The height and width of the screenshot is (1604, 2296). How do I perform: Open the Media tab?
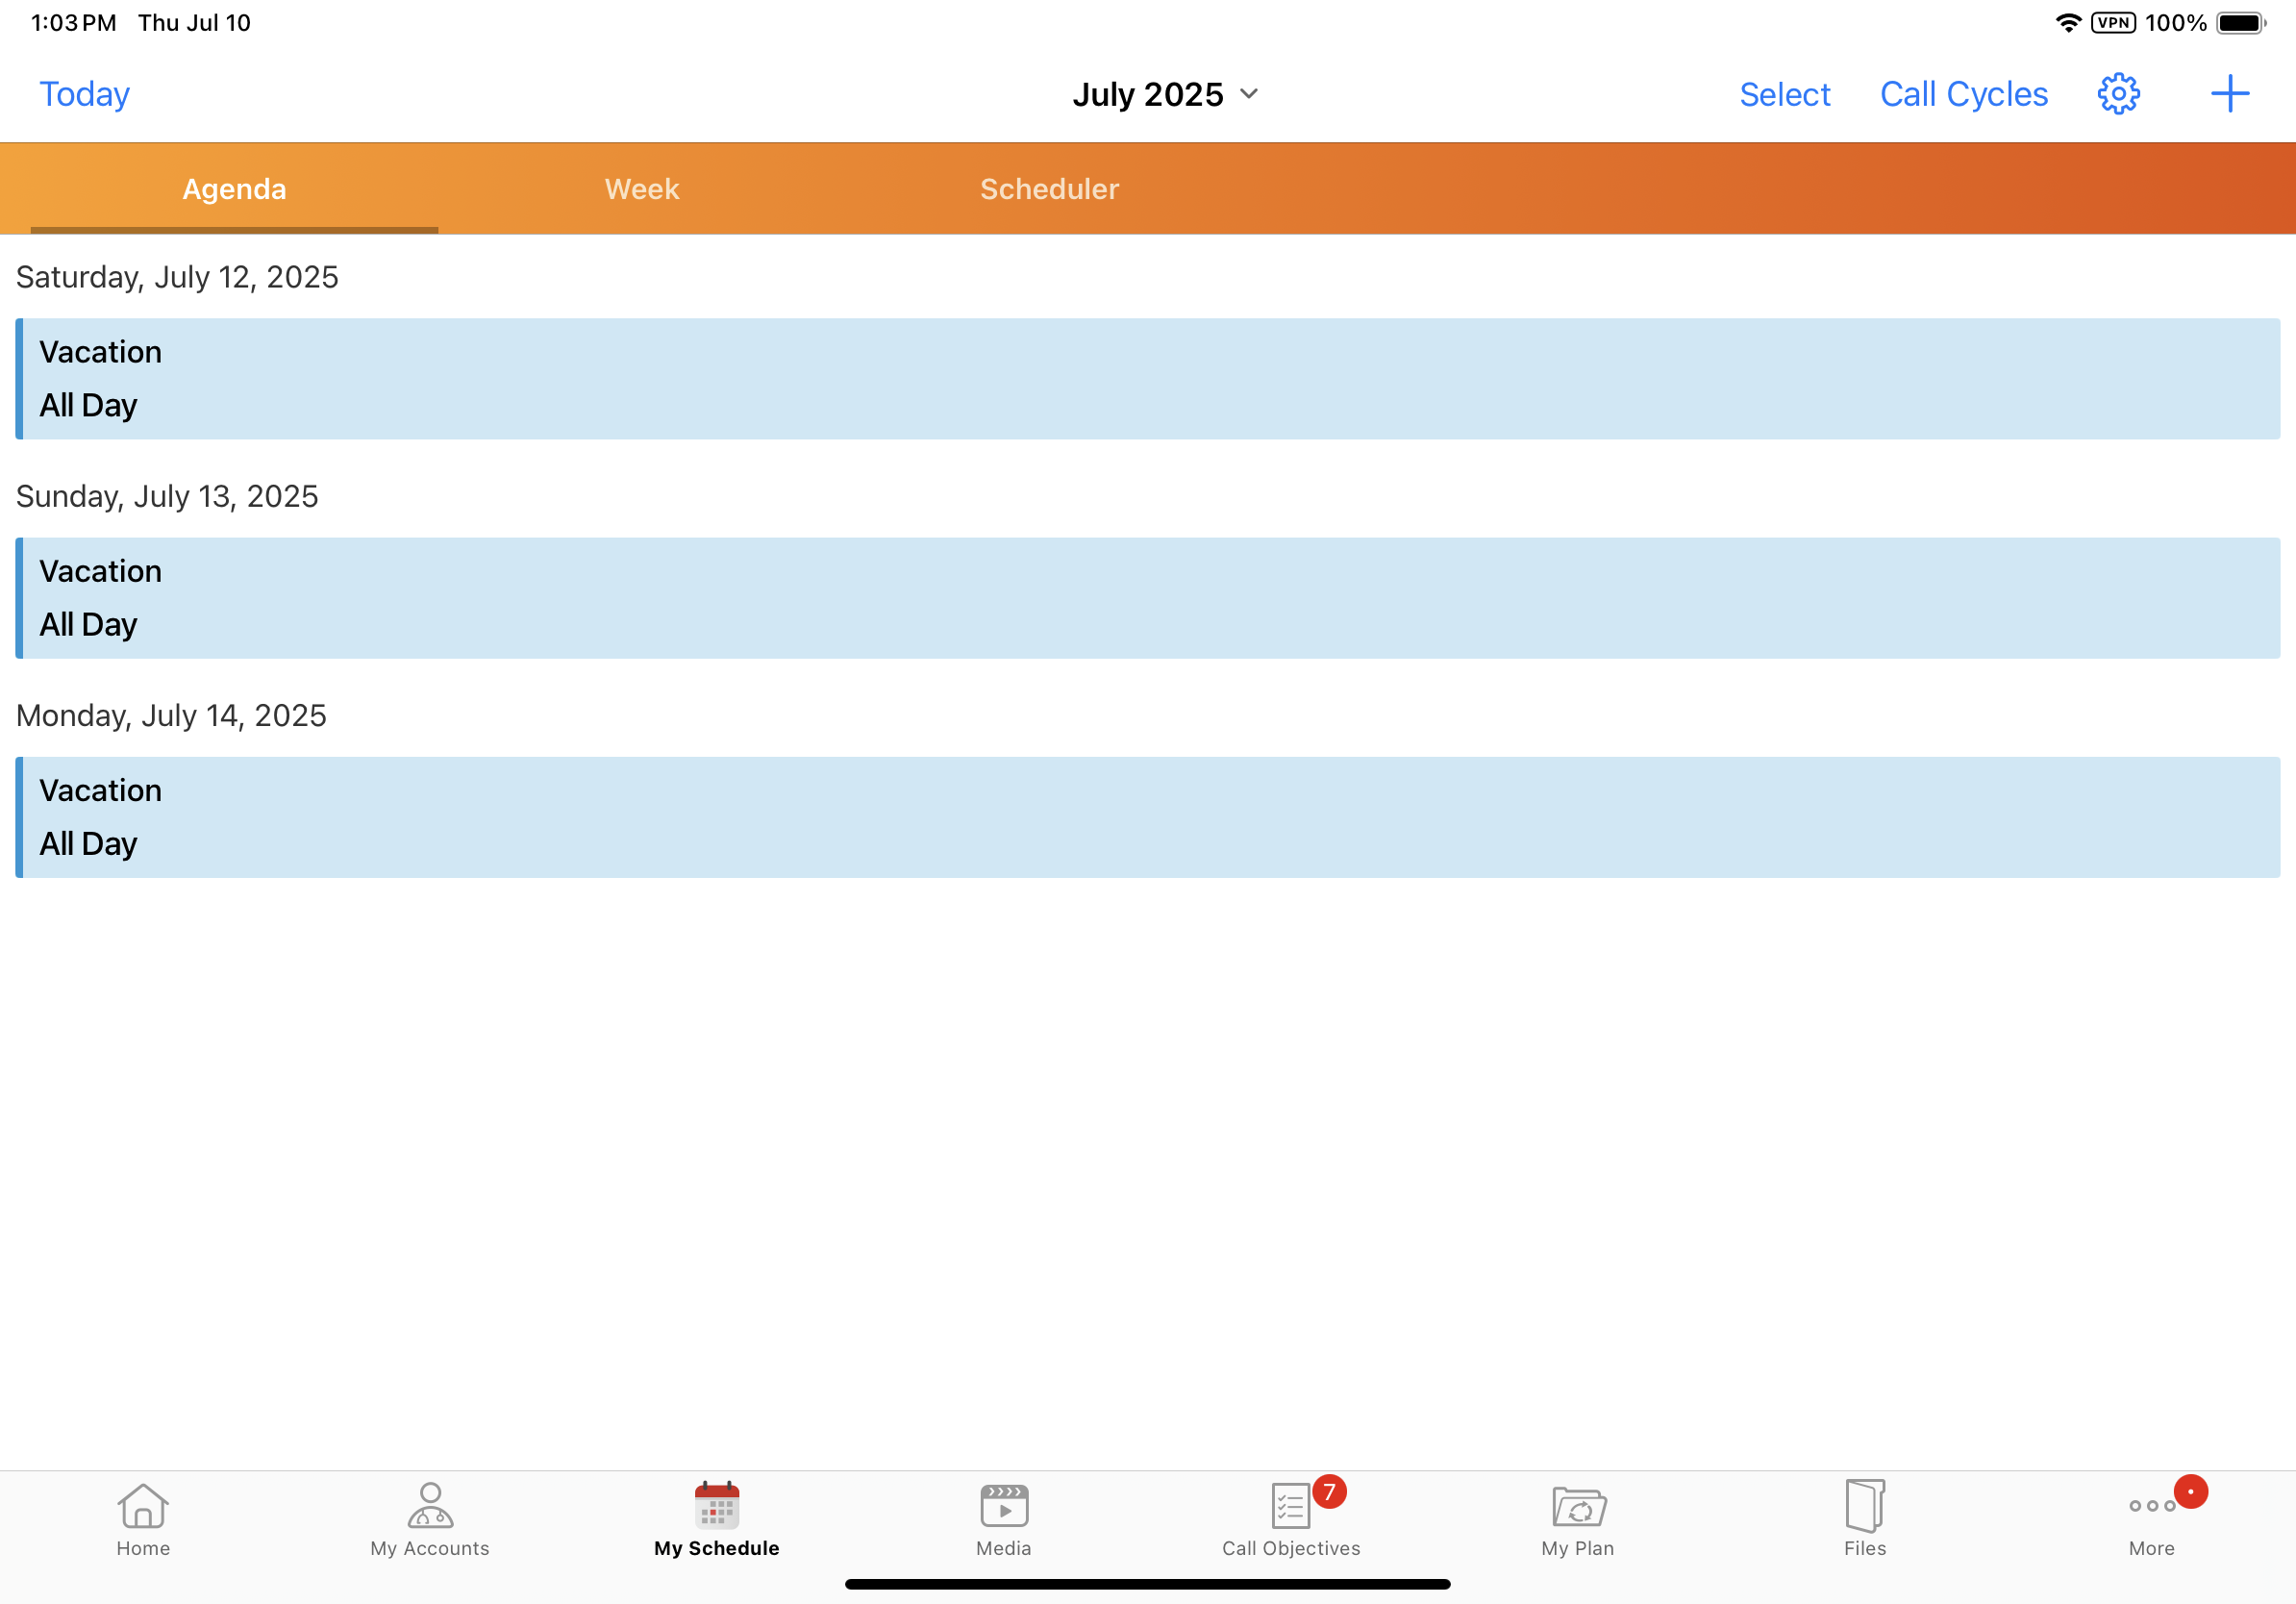[1004, 1519]
